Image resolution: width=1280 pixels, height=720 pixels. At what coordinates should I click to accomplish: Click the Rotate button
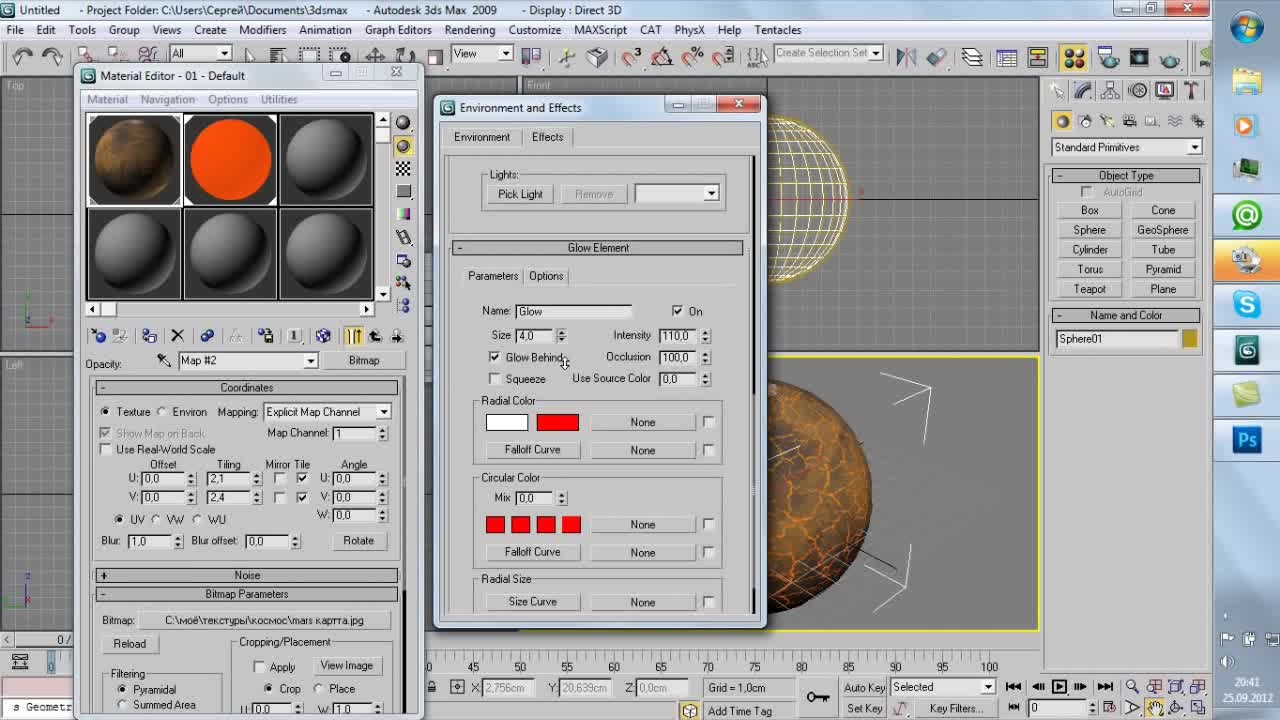point(358,541)
